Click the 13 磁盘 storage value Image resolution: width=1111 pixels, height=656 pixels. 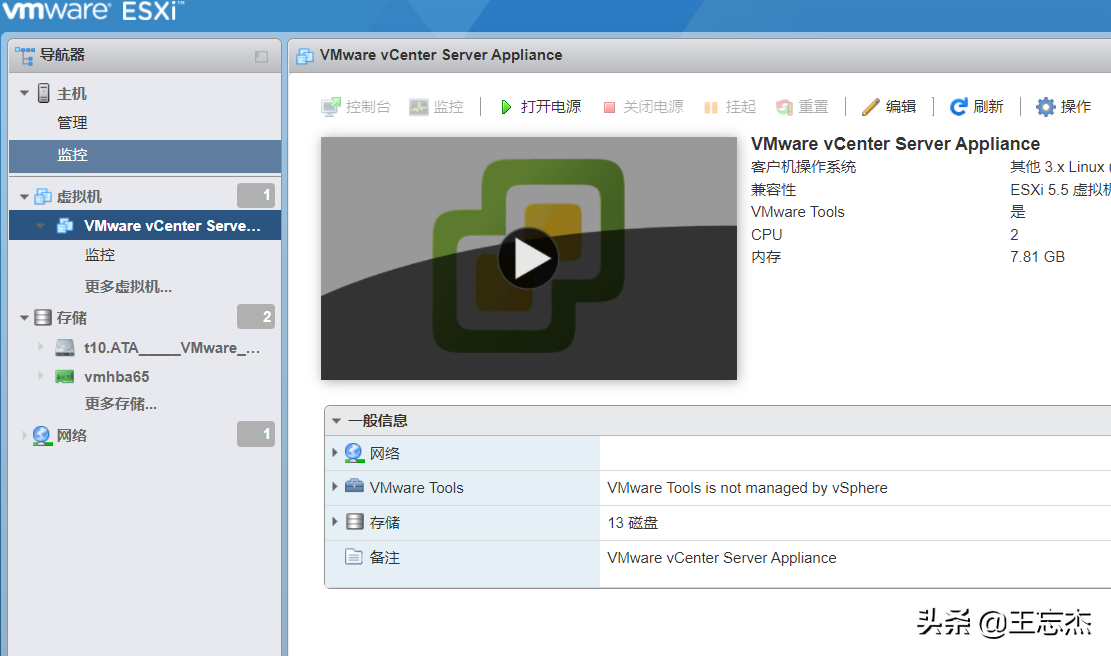coord(633,523)
